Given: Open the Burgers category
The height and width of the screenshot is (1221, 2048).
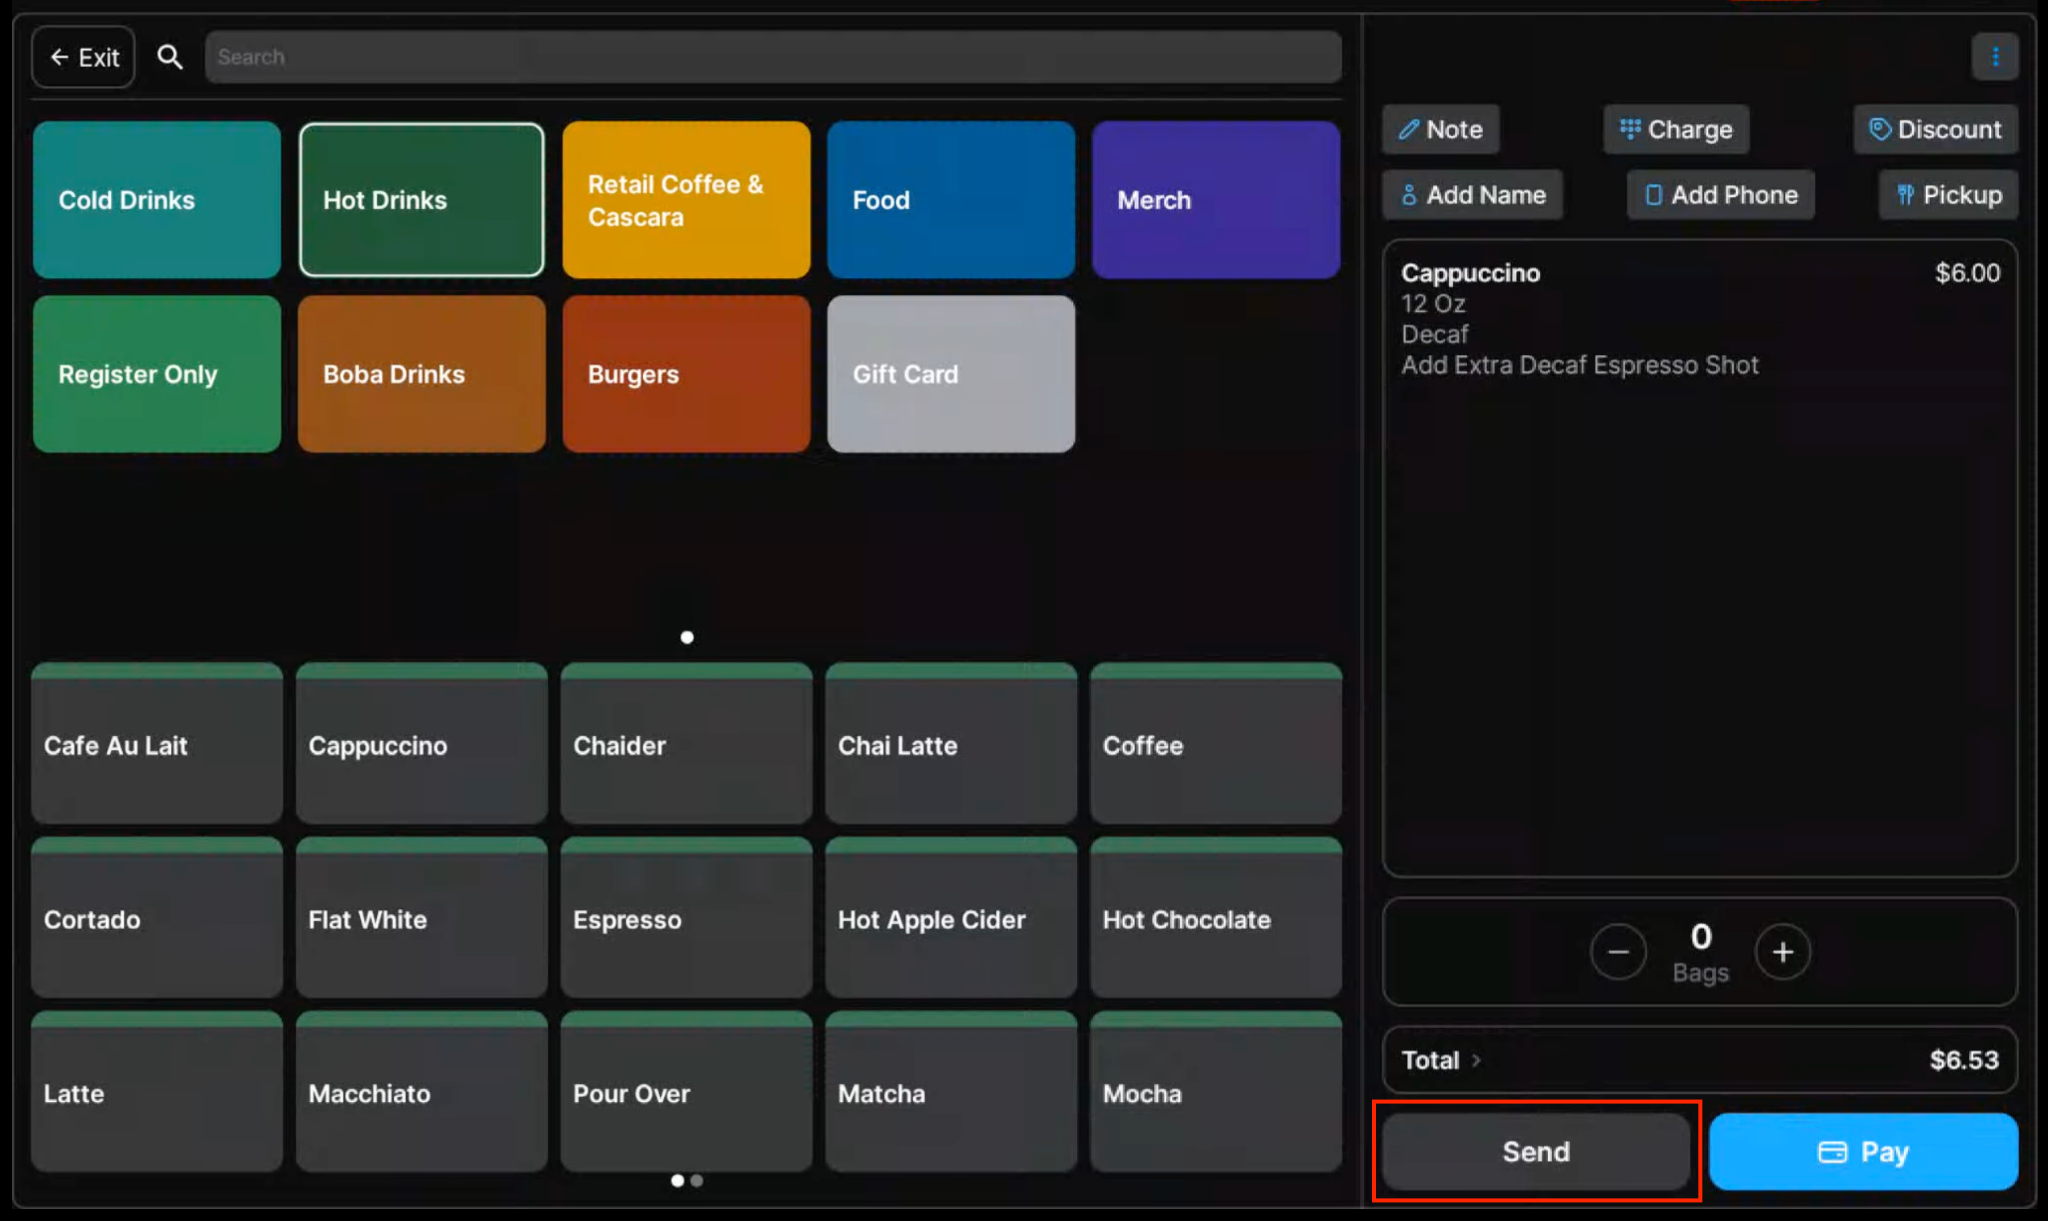Looking at the screenshot, I should [686, 374].
